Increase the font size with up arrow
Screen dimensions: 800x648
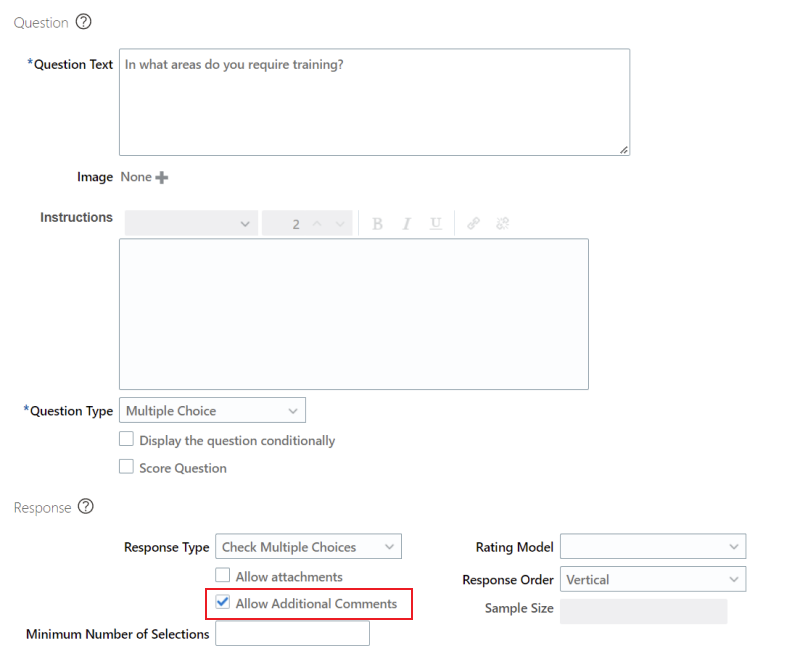[x=317, y=224]
